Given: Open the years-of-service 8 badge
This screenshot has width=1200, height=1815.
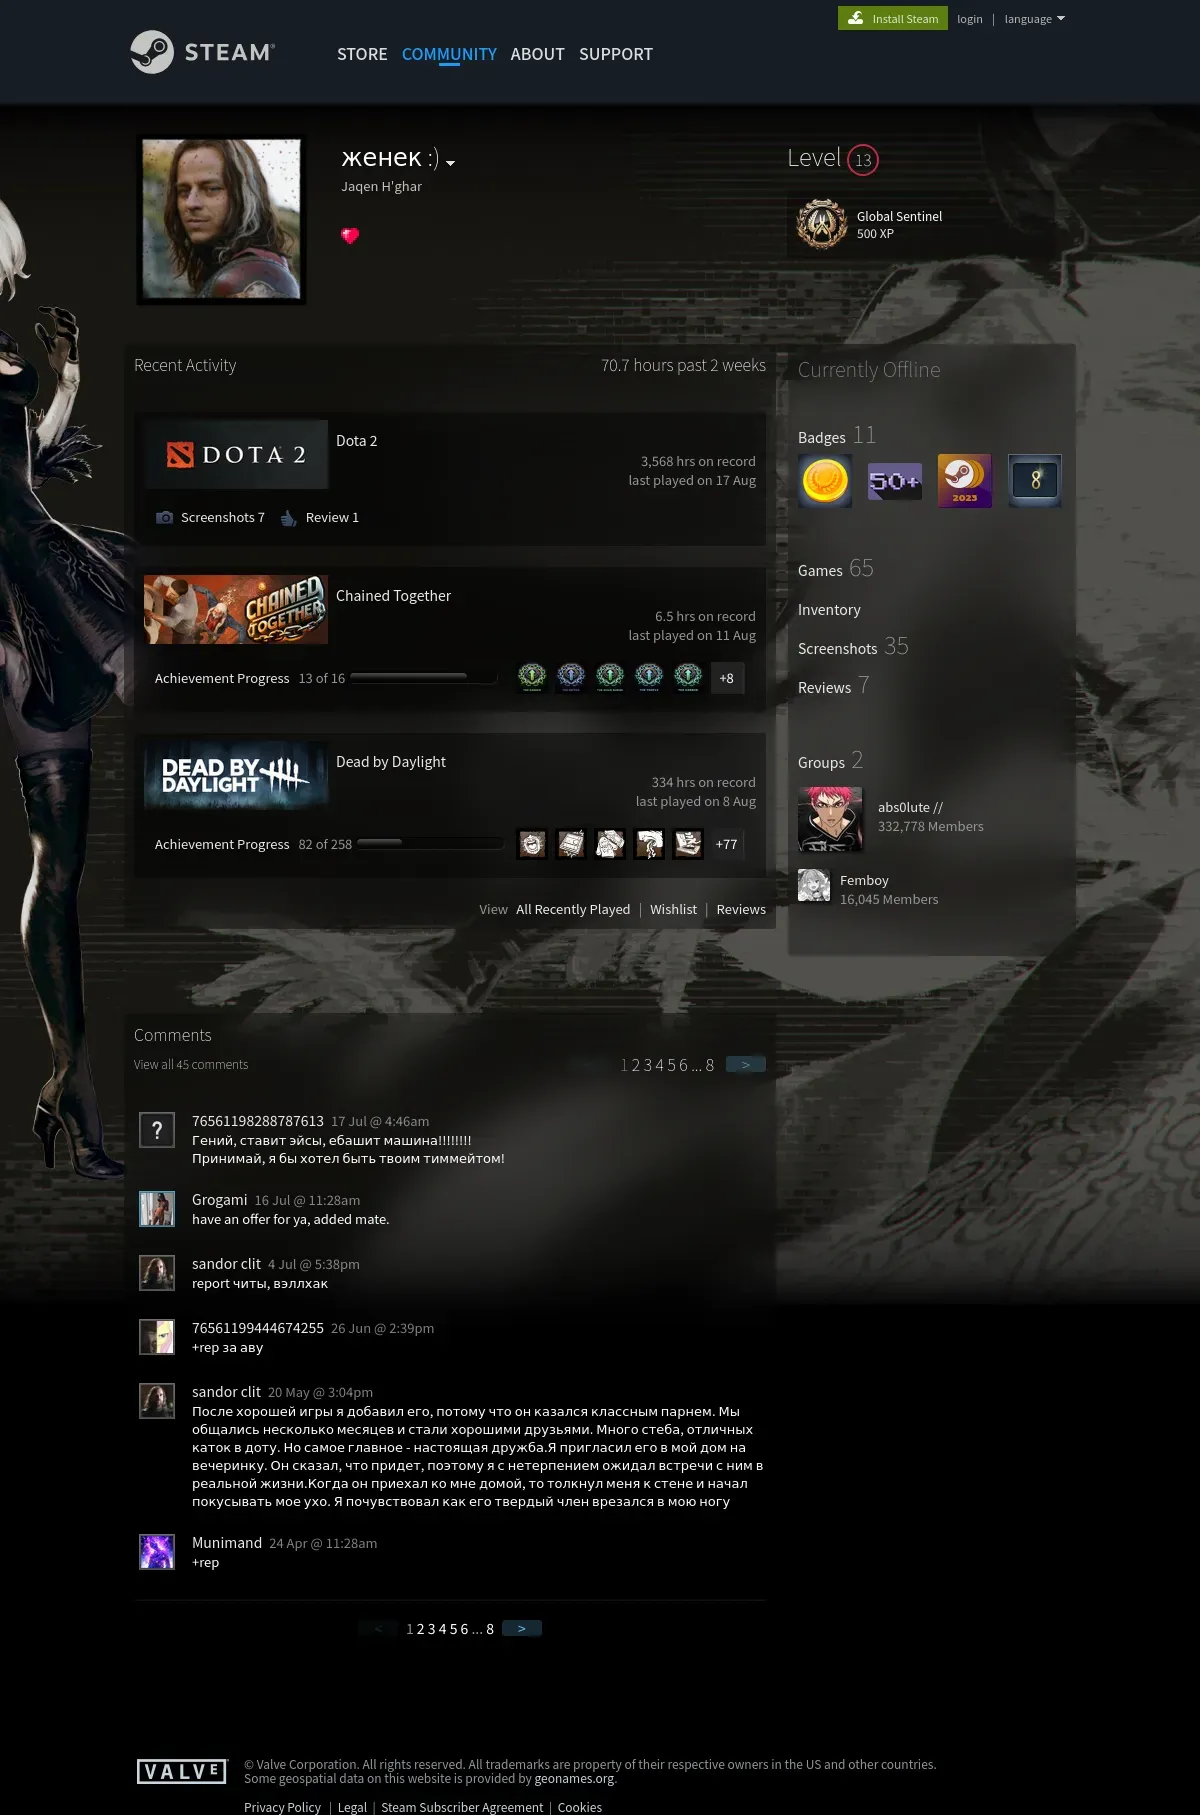Looking at the screenshot, I should 1035,481.
